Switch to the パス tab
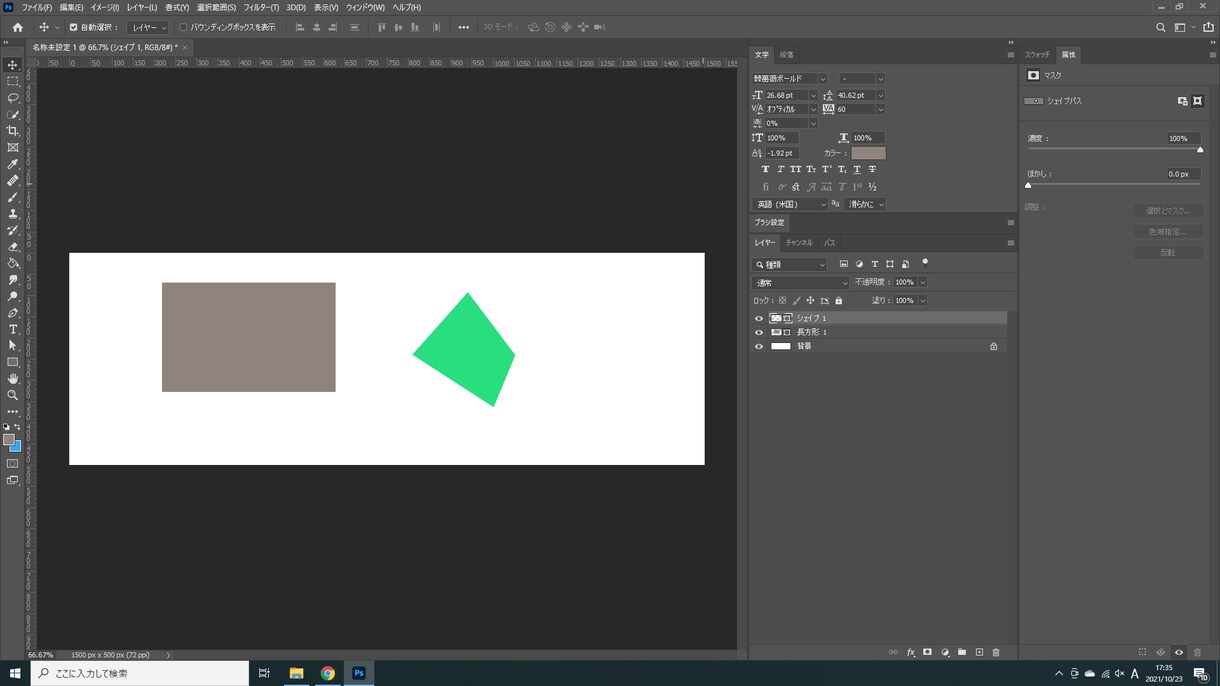 tap(830, 243)
